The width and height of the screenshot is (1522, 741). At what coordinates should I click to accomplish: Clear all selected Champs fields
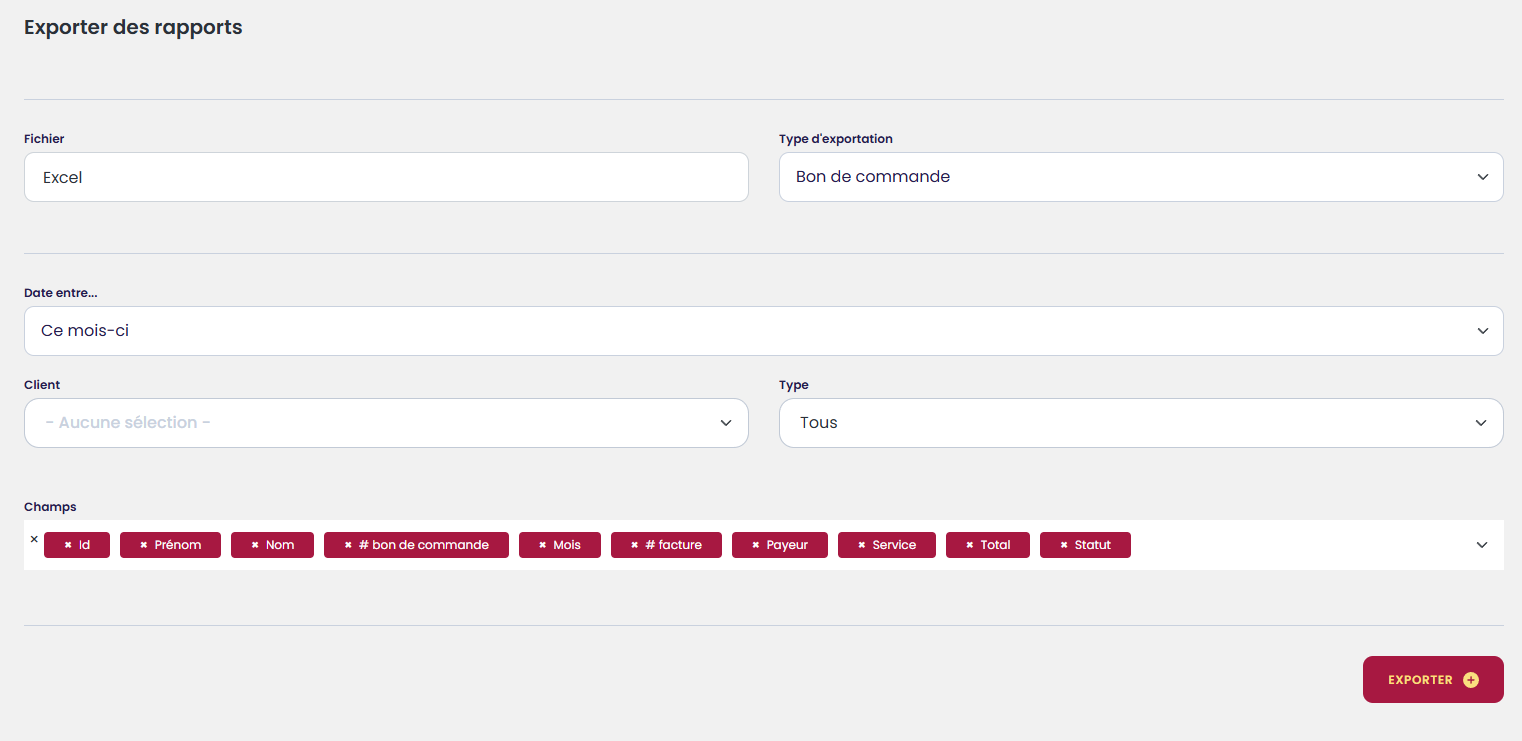coord(34,539)
